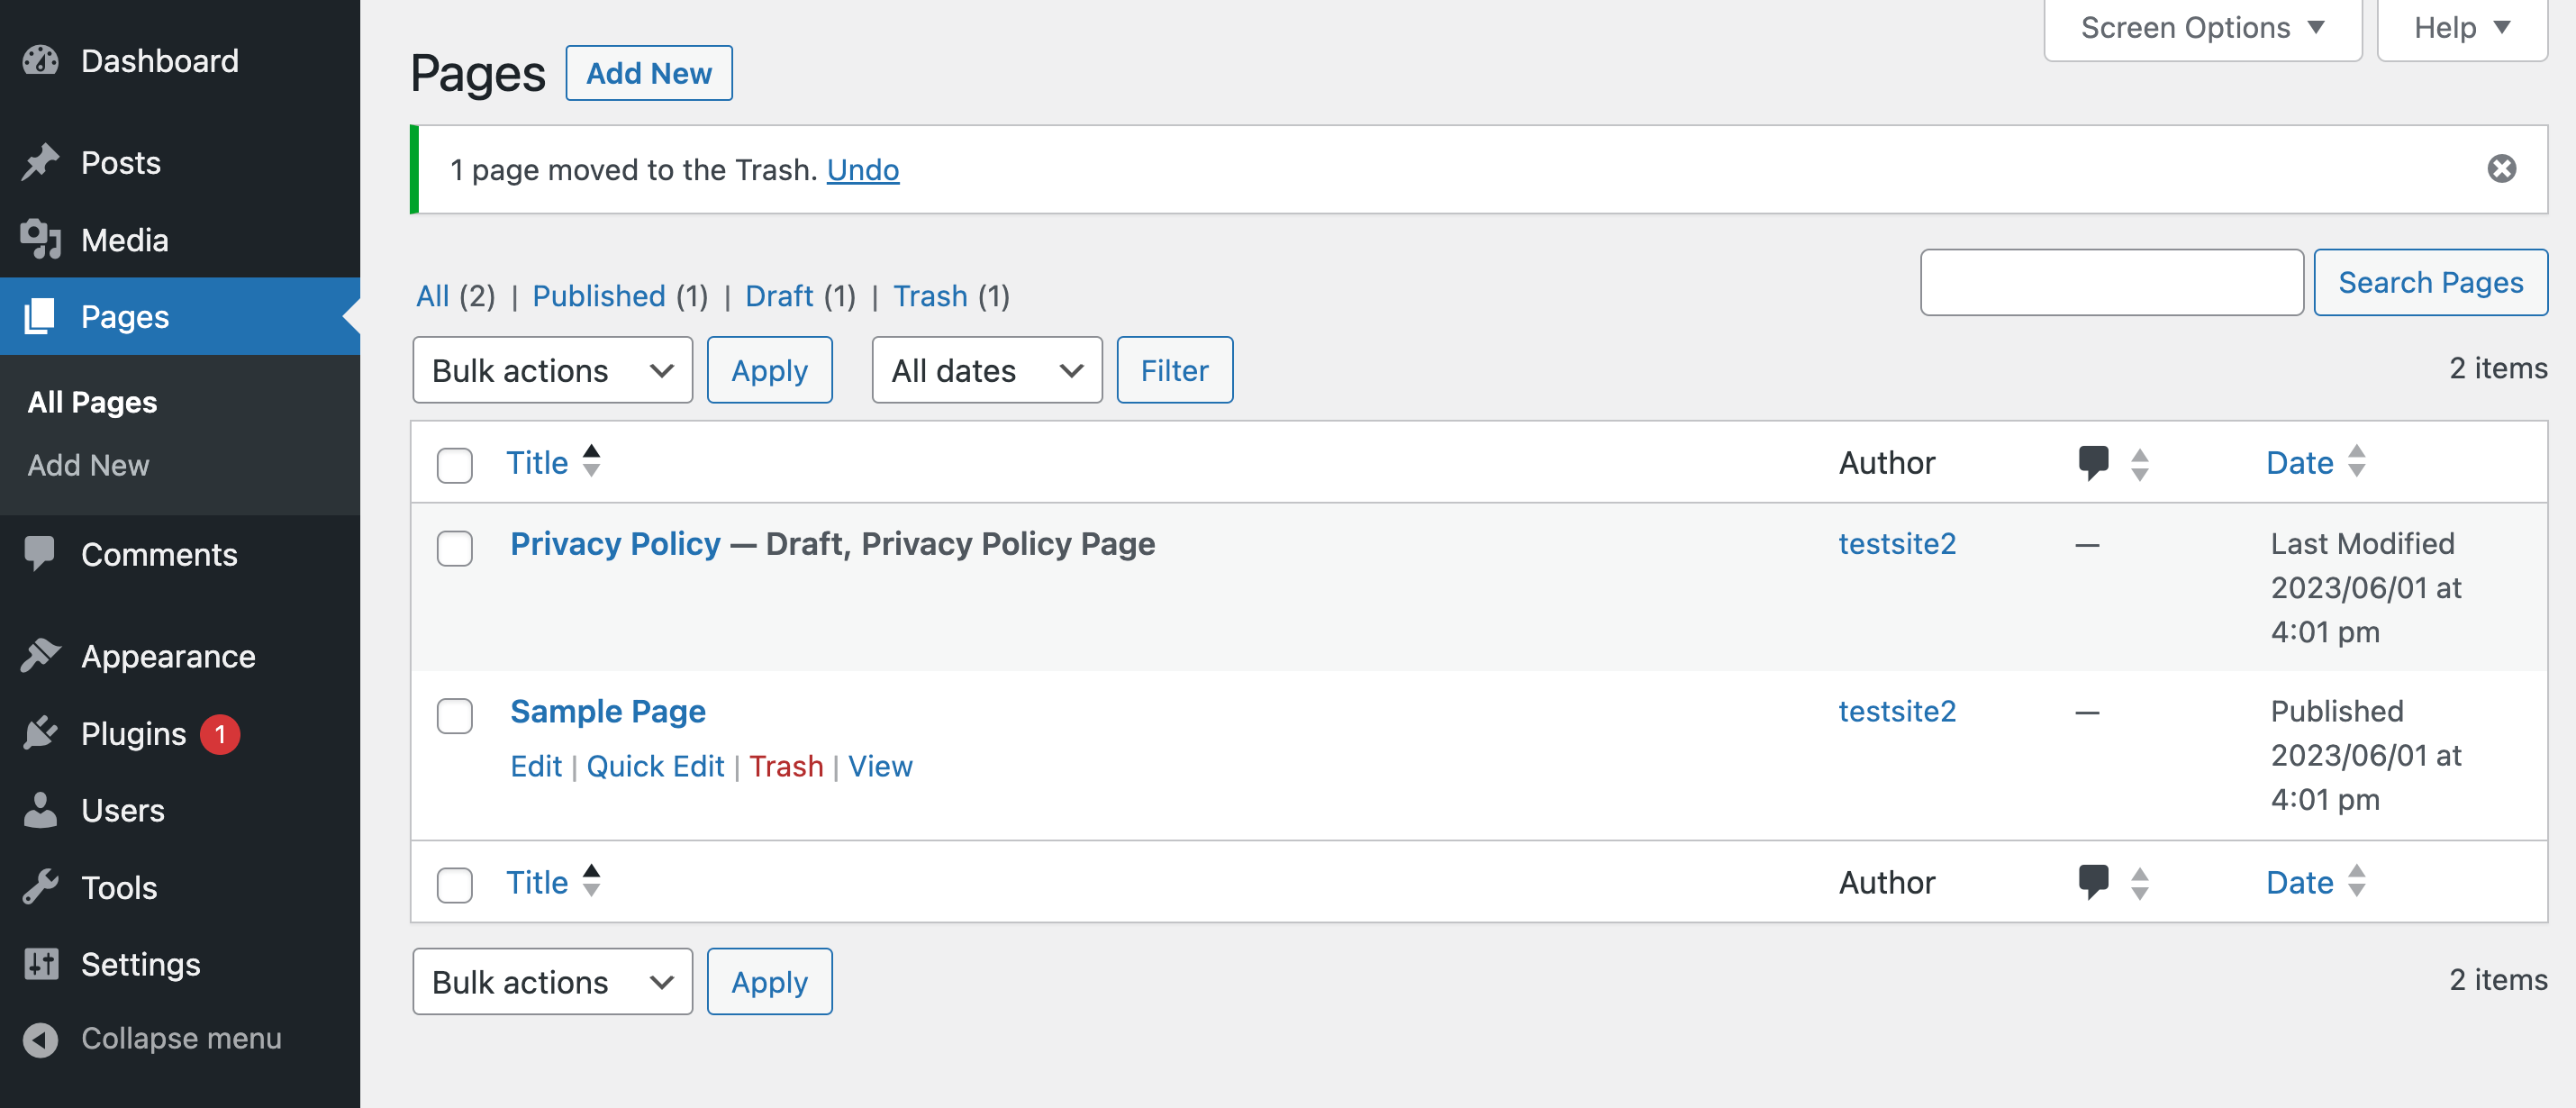Click Undo to restore the trashed page
Viewport: 2576px width, 1108px height.
[x=863, y=170]
